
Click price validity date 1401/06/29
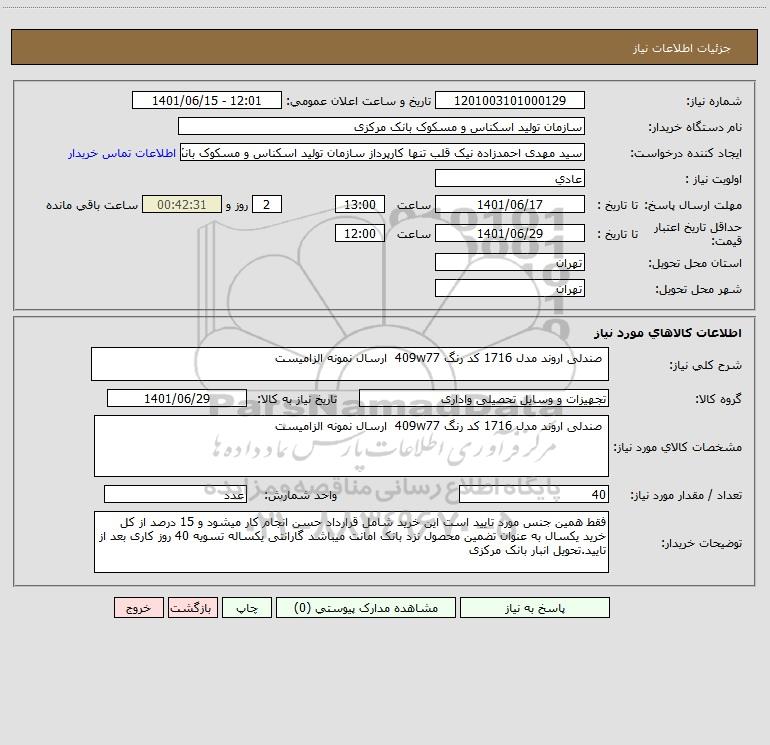(x=510, y=233)
